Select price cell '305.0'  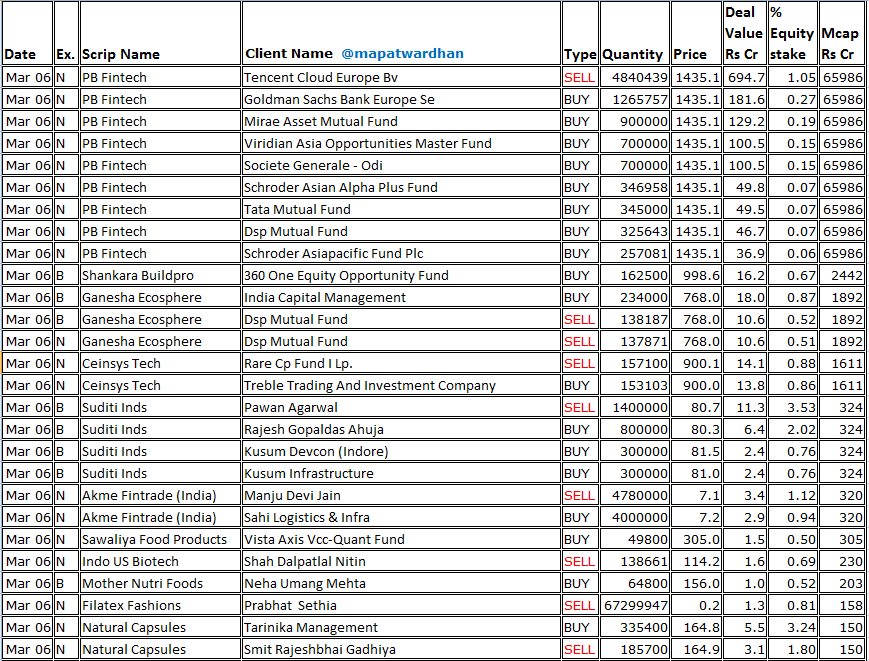click(696, 539)
